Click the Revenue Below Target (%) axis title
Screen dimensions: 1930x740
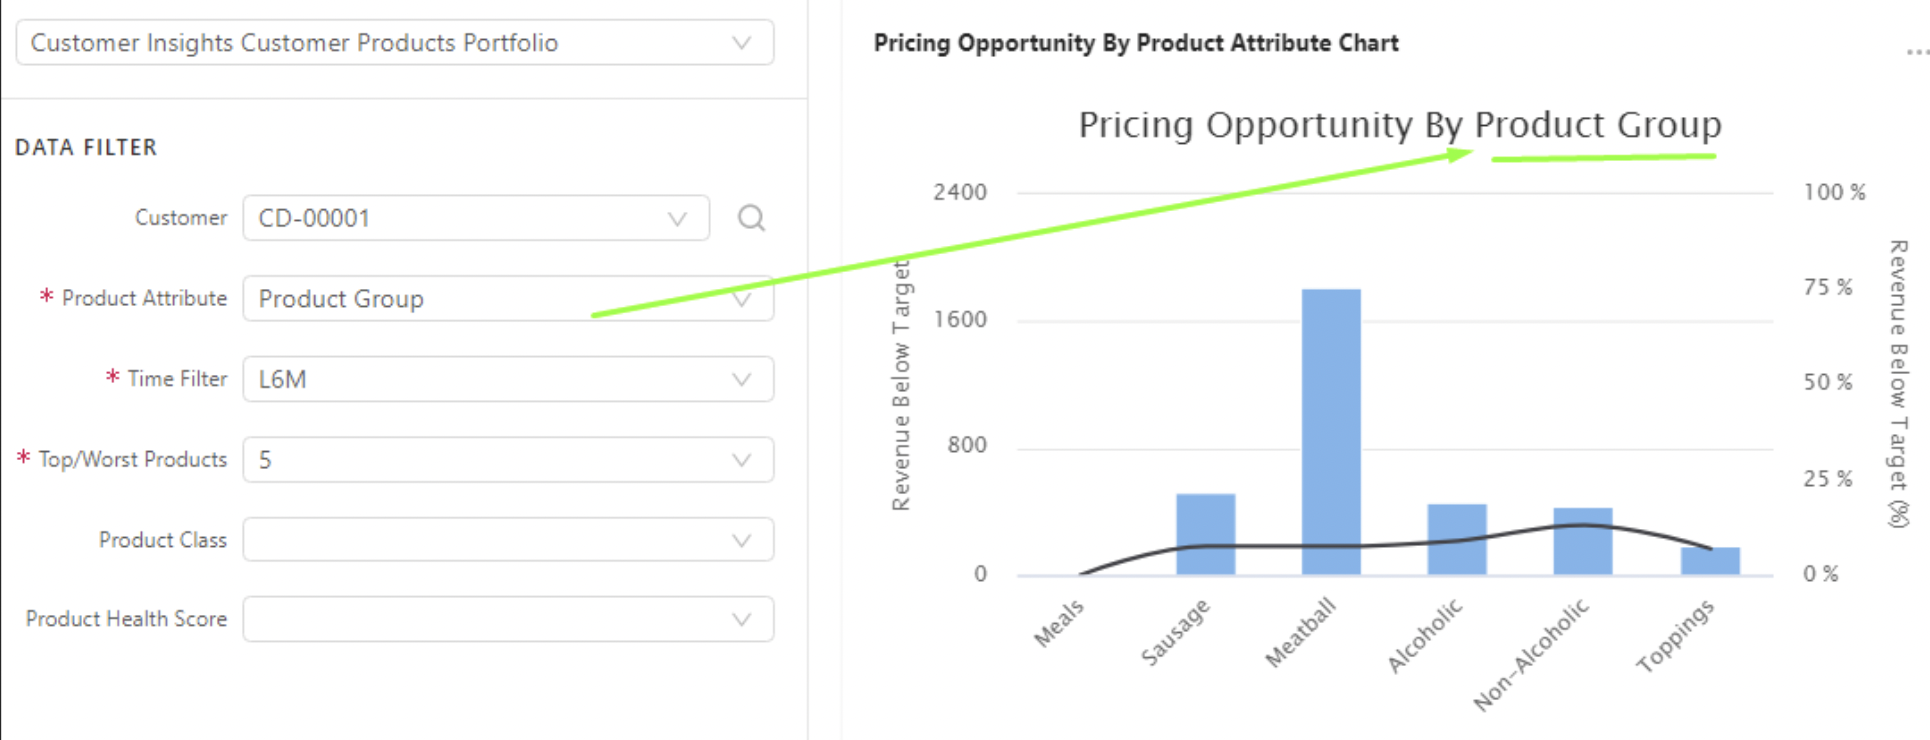coord(1897,383)
